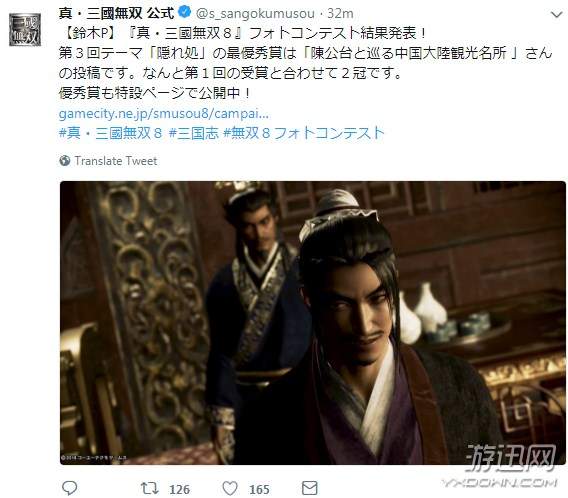Click the blue verified badge
568x498 pixels.
[185, 12]
